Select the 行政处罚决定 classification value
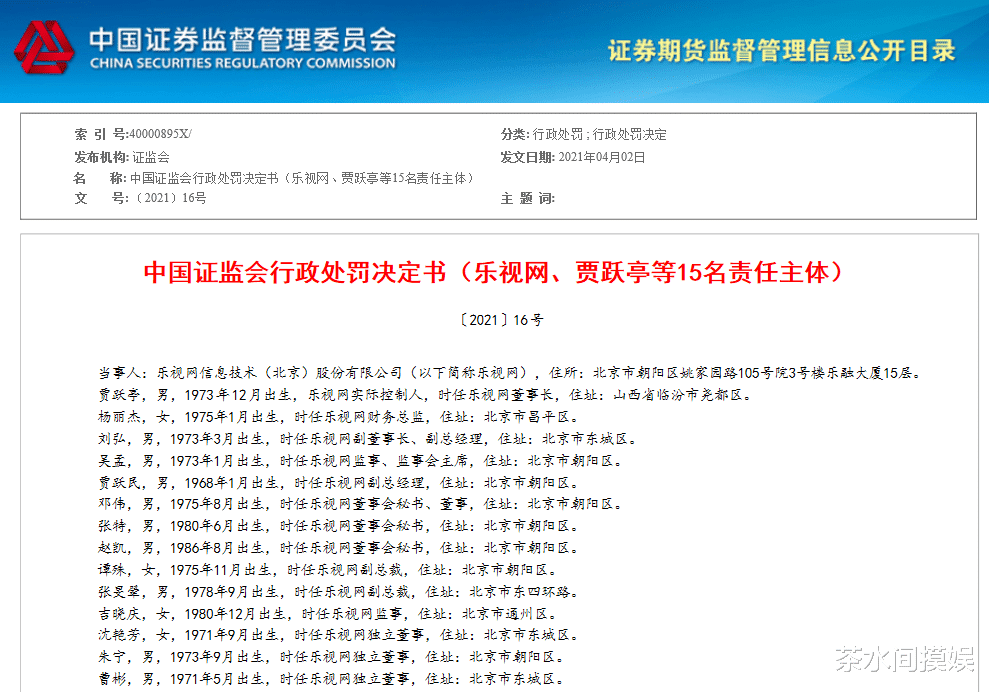989x692 pixels. (630, 134)
